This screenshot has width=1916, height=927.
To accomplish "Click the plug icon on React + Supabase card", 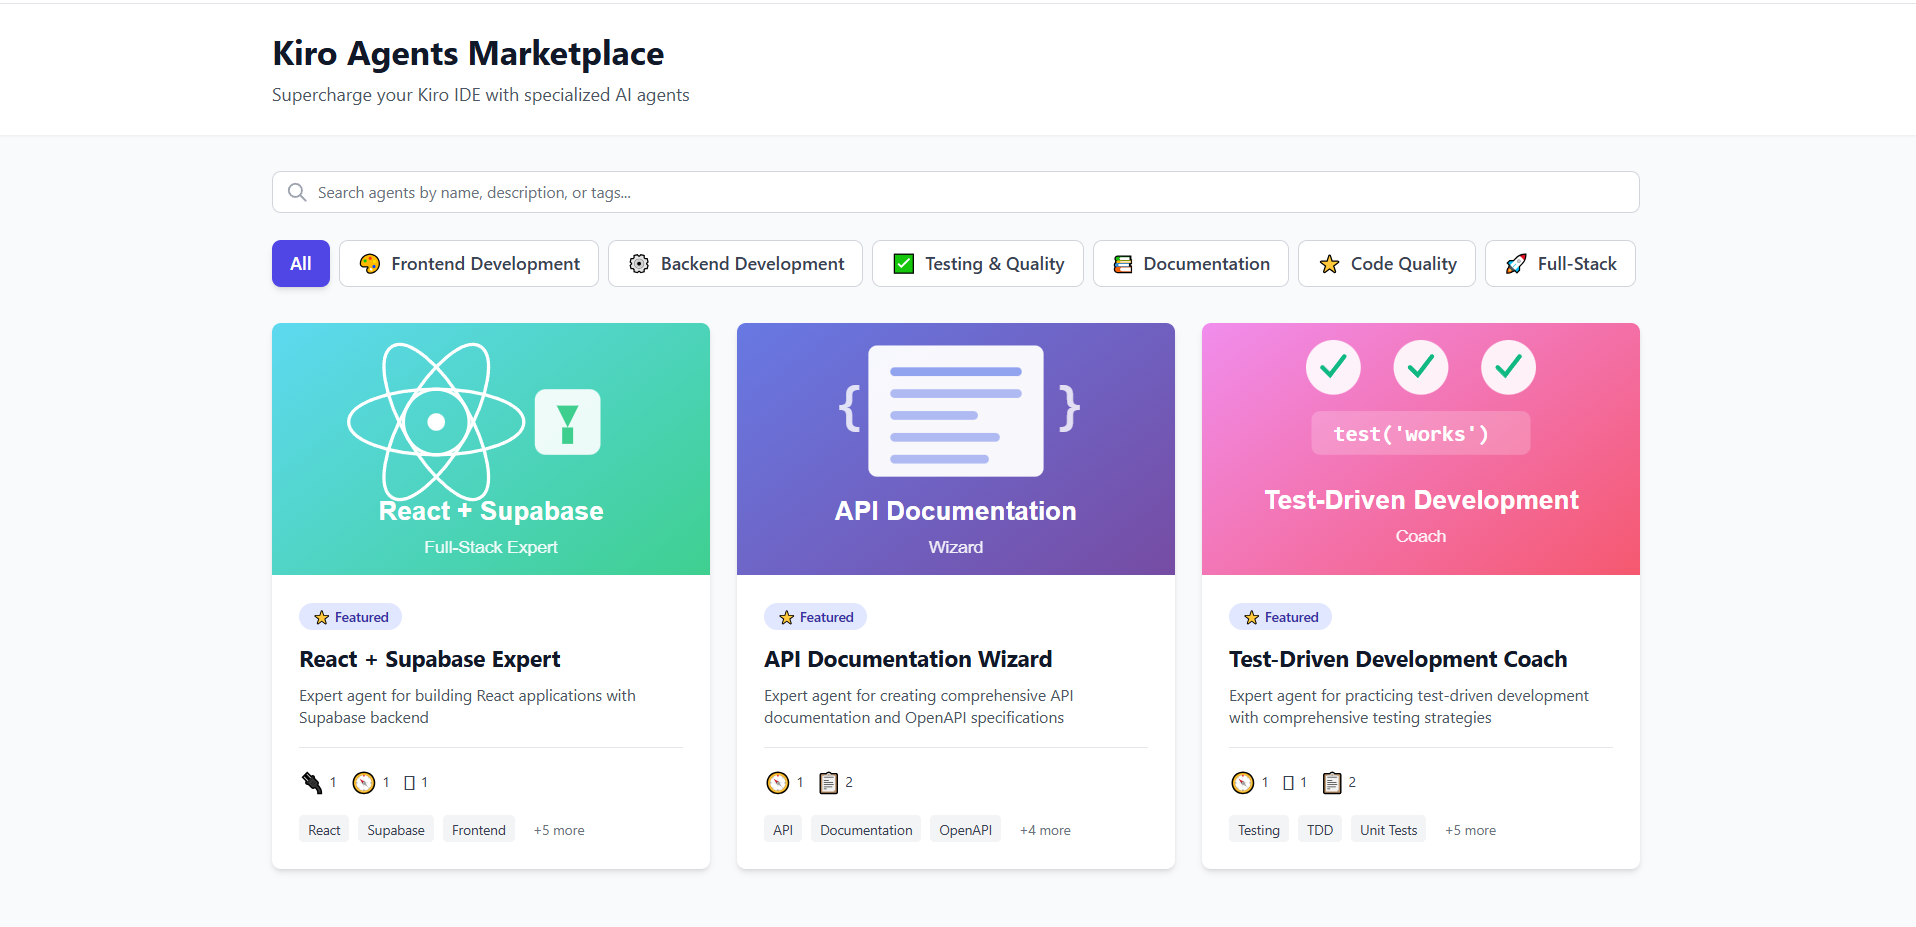I will click(312, 783).
